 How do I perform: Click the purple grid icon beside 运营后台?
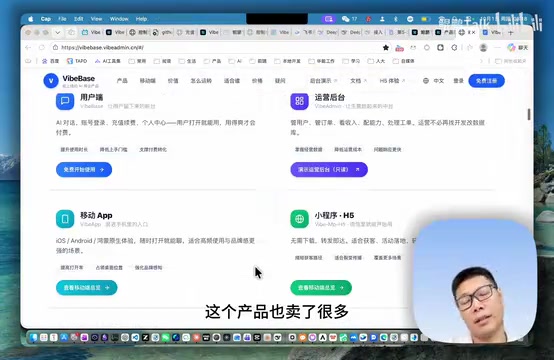click(x=299, y=101)
